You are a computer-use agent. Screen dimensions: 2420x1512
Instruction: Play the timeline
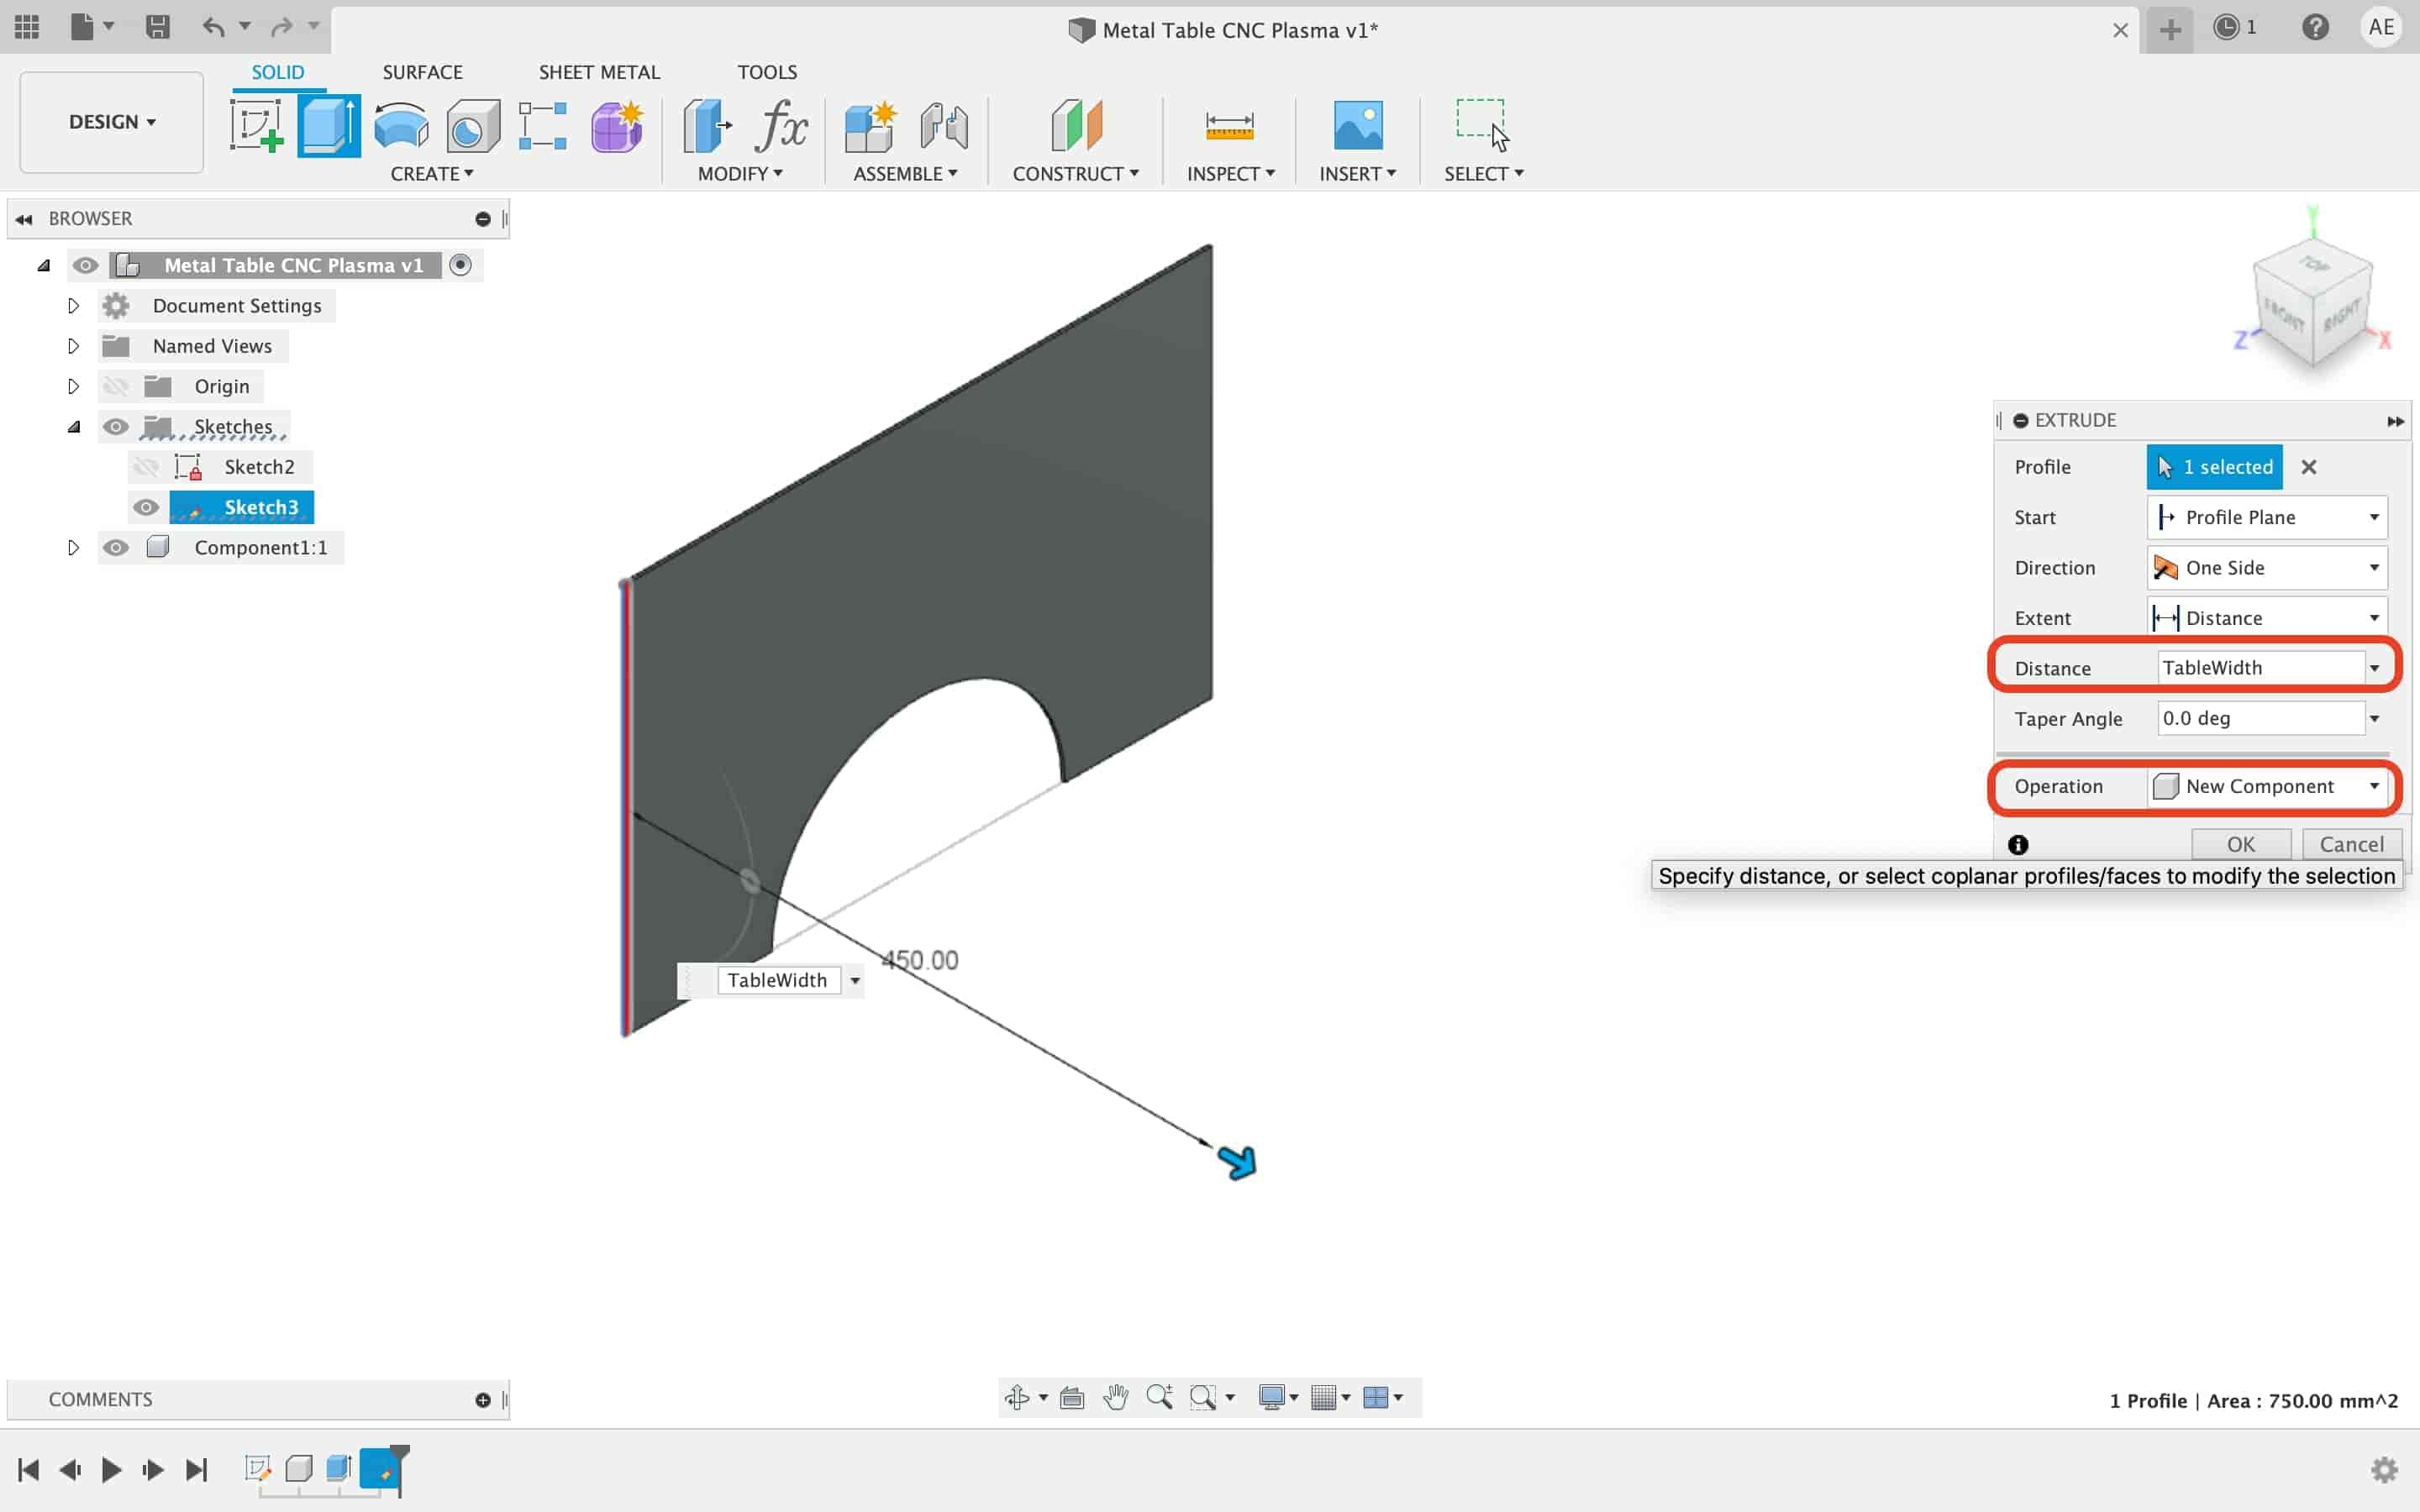pos(111,1470)
